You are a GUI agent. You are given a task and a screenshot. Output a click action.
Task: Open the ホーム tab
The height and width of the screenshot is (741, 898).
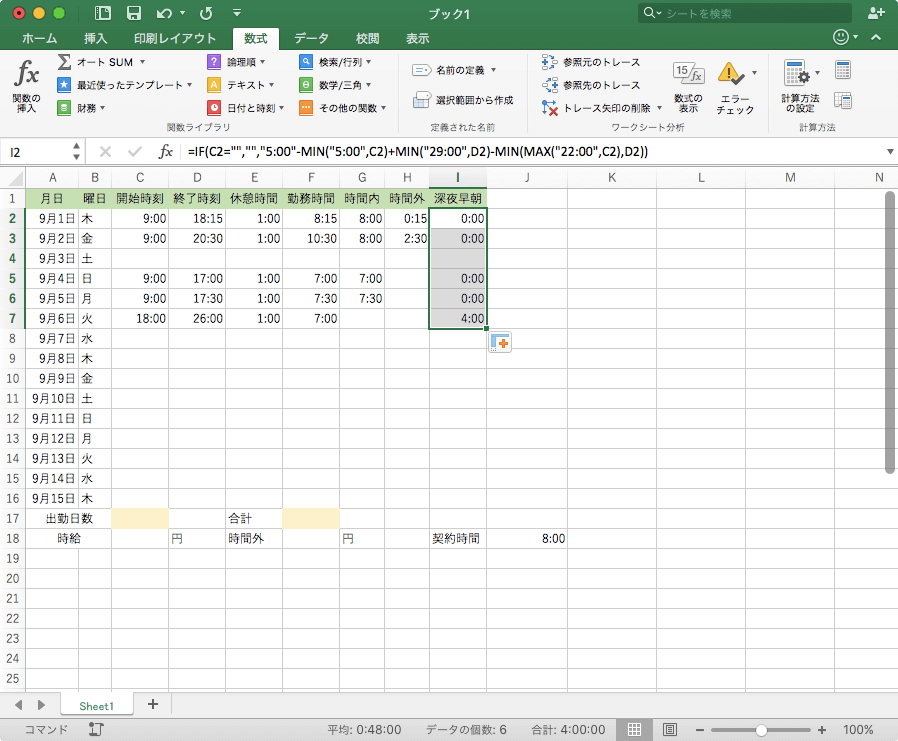tap(40, 38)
